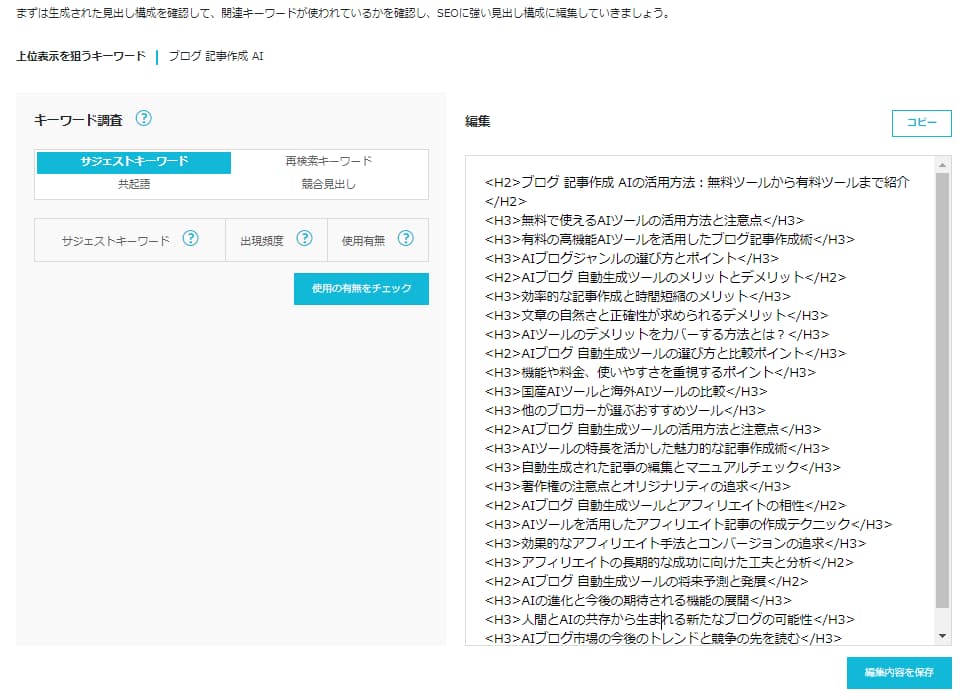This screenshot has height=700, width=977.
Task: Click scrollbar down arrow in editor
Action: click(x=942, y=636)
